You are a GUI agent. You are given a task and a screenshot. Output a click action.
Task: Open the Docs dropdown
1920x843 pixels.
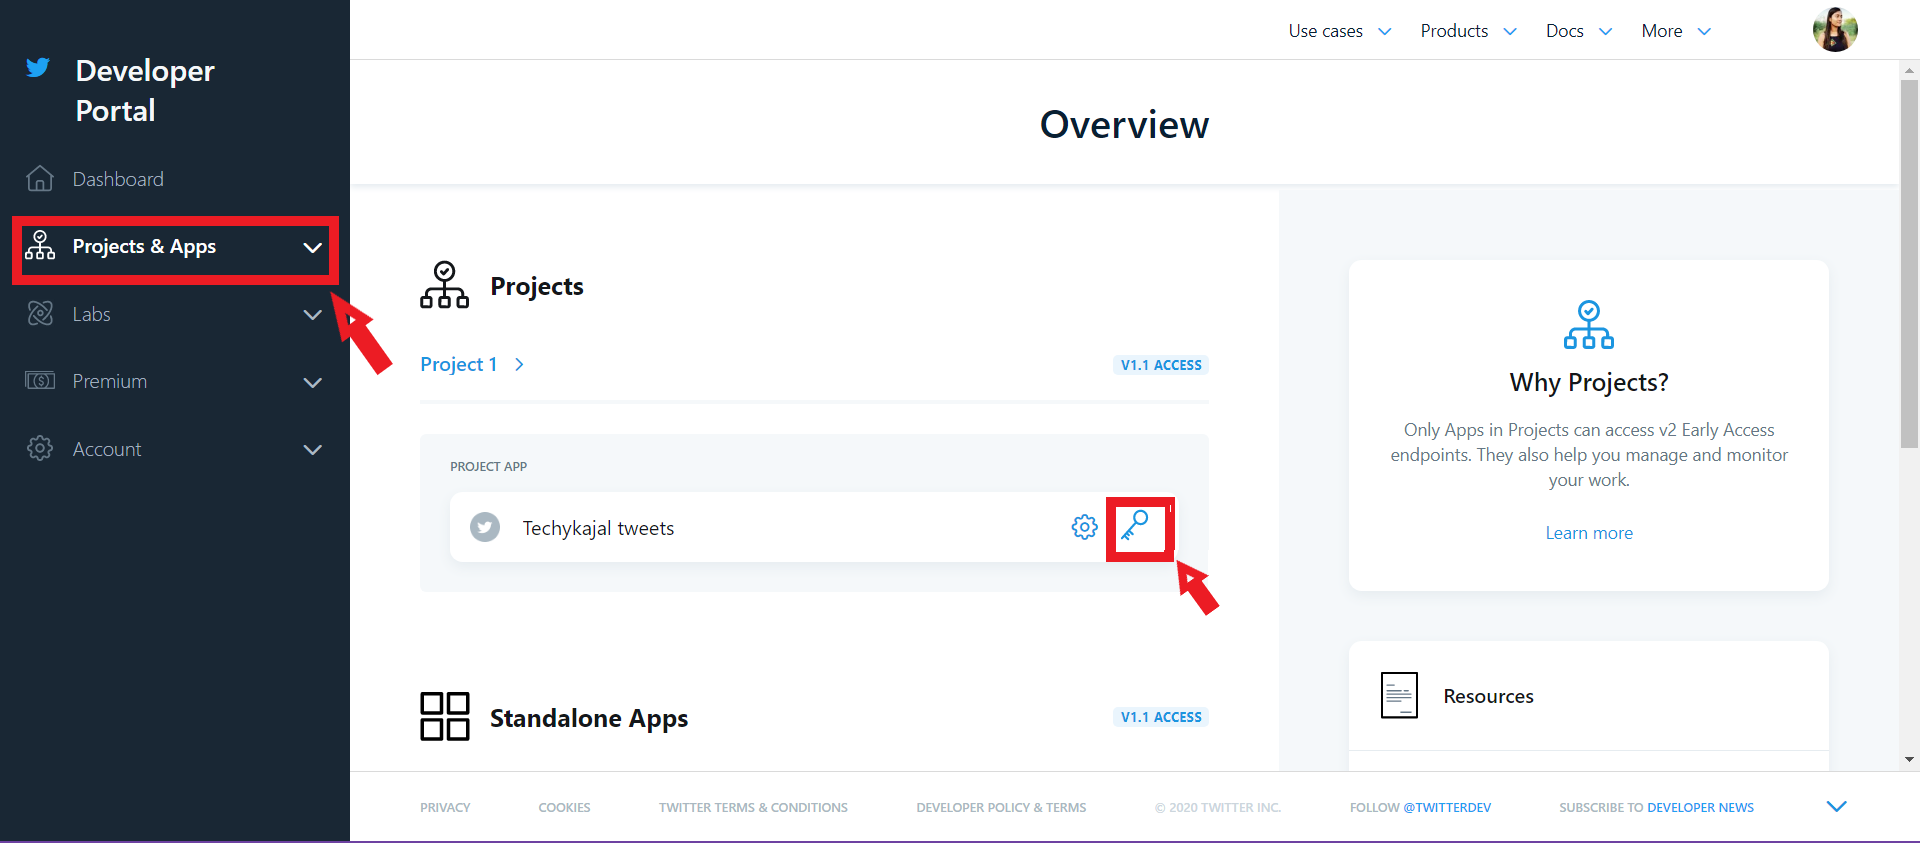pyautogui.click(x=1579, y=31)
